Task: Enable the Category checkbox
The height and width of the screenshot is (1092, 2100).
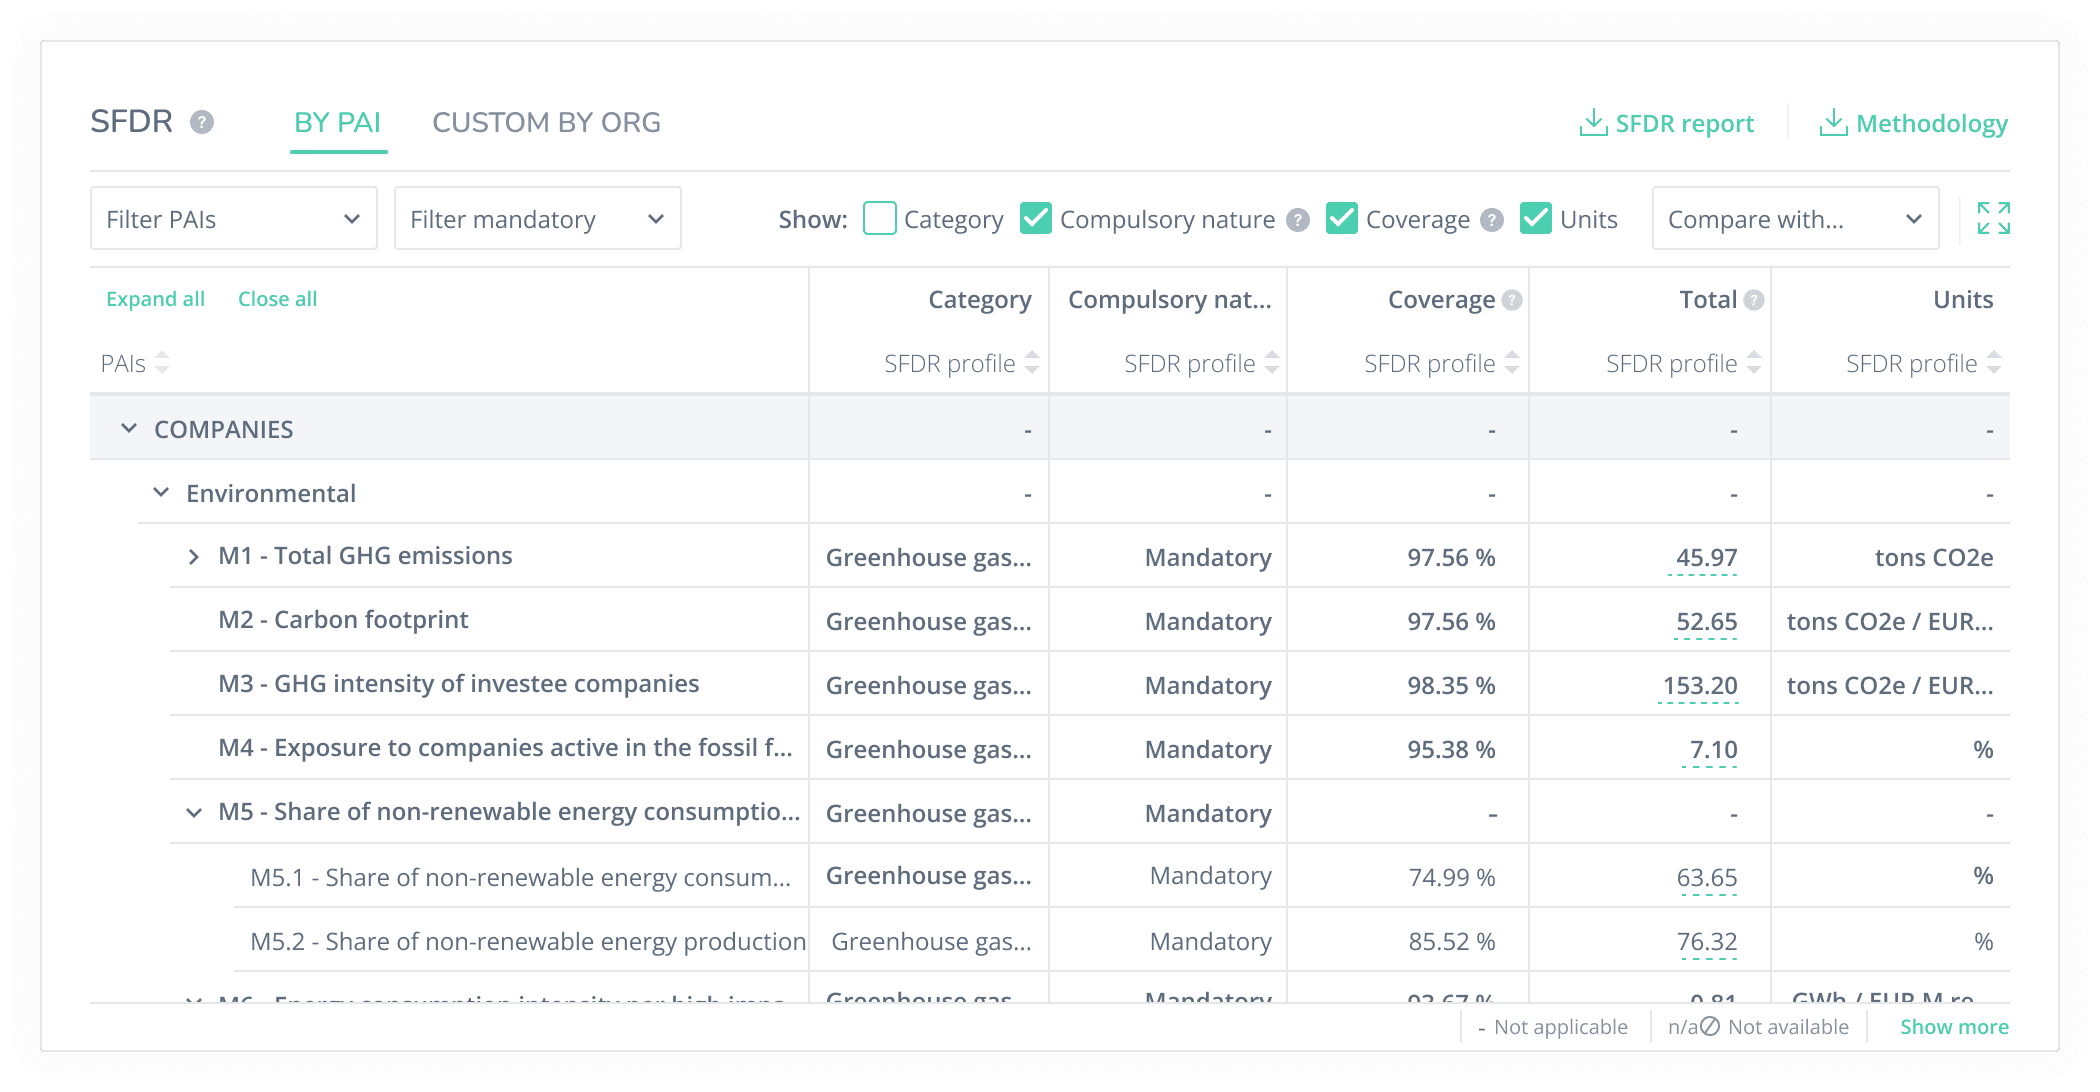Action: coord(880,219)
